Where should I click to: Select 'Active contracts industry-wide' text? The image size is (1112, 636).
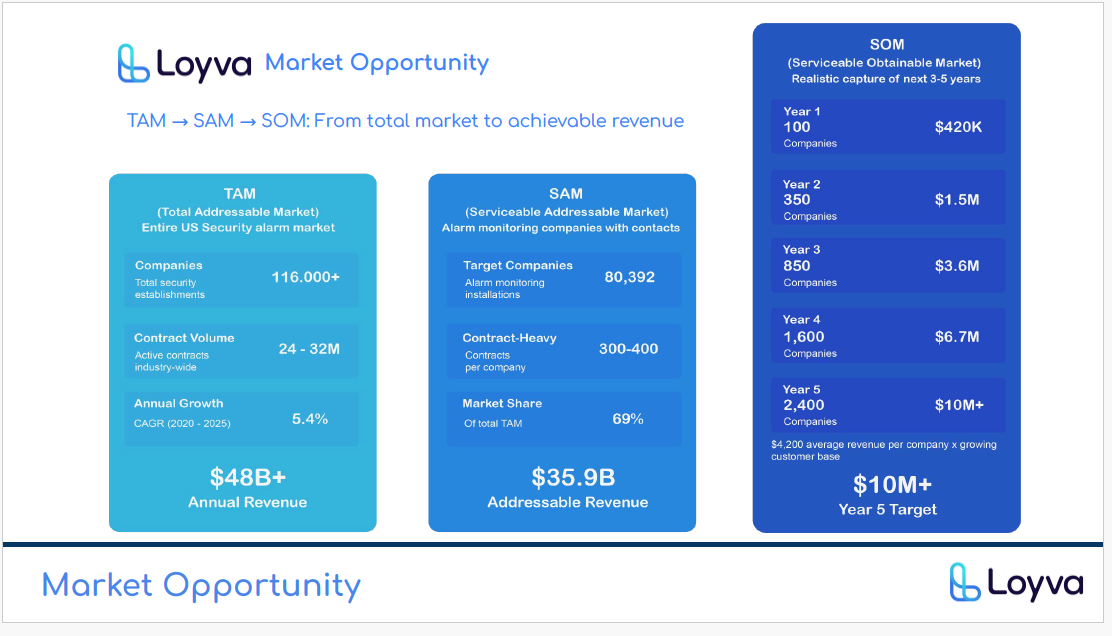pyautogui.click(x=172, y=361)
